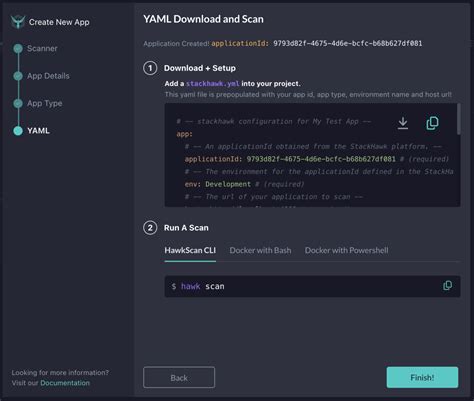Click the 'Create New App' title
Screen dimensions: 474x401
click(59, 22)
